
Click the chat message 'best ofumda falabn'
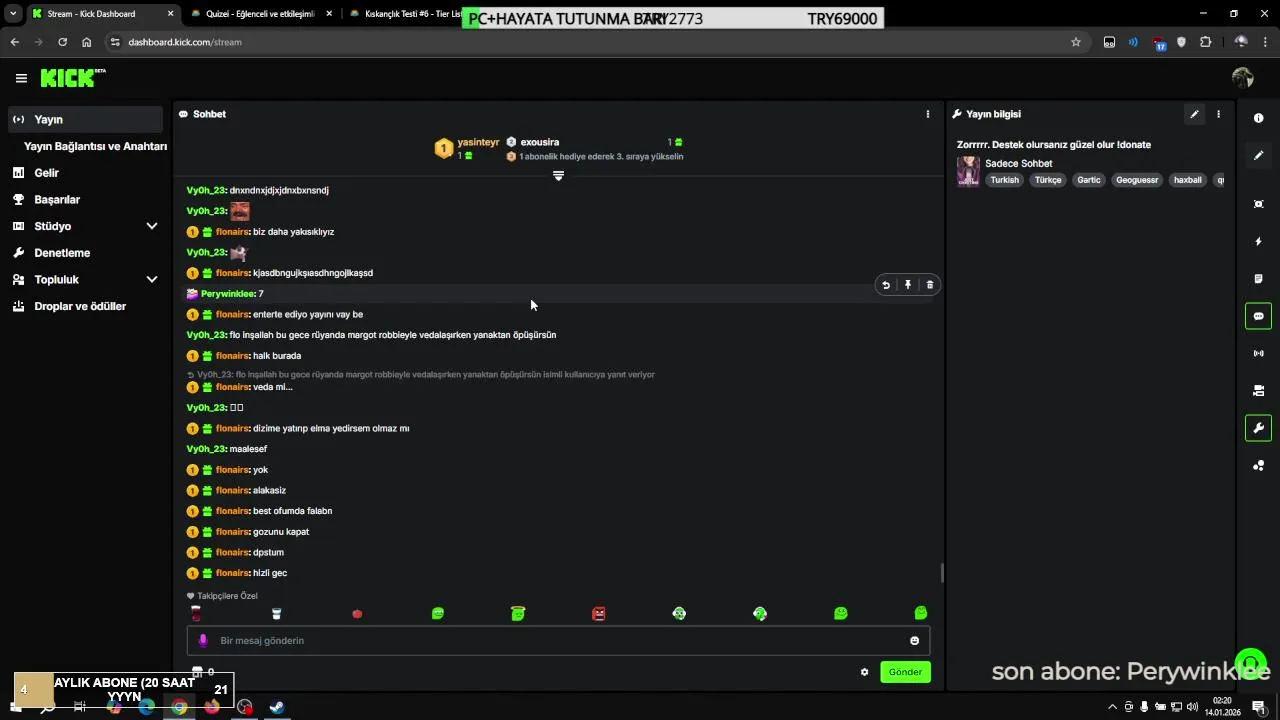pyautogui.click(x=292, y=511)
